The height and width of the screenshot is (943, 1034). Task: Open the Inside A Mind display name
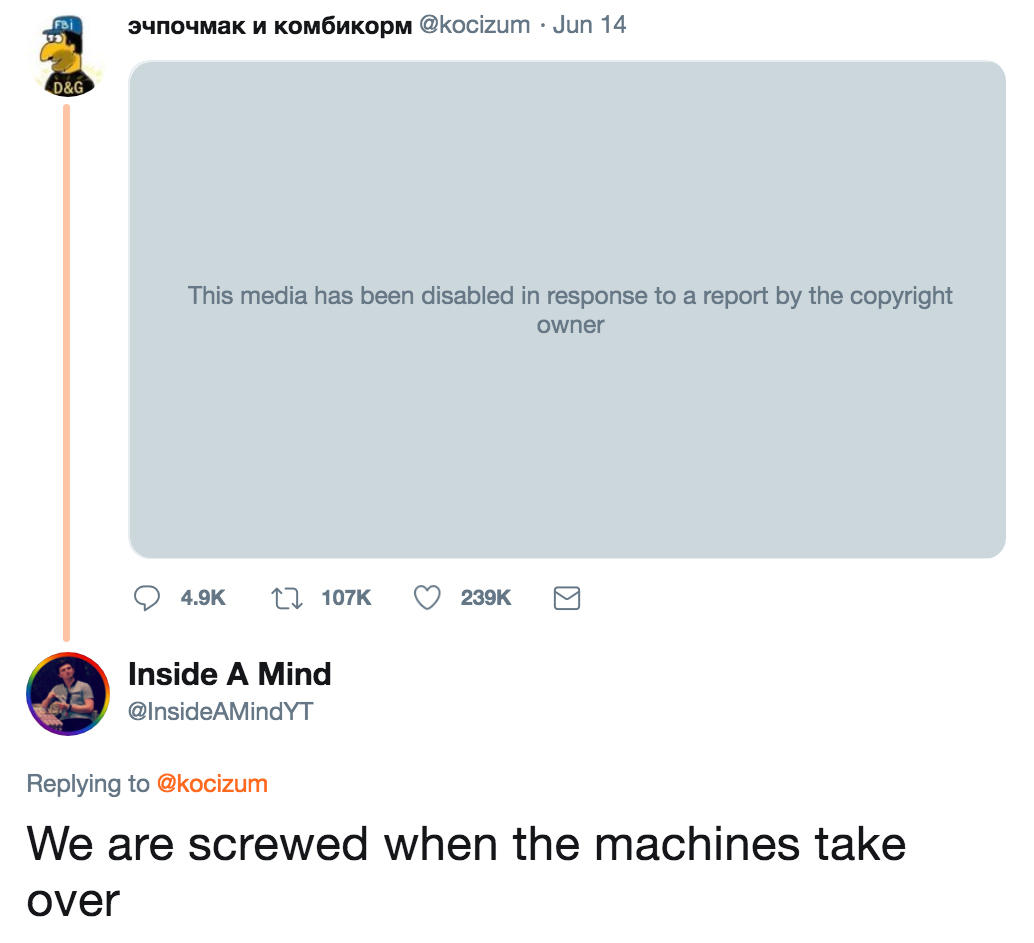point(229,674)
